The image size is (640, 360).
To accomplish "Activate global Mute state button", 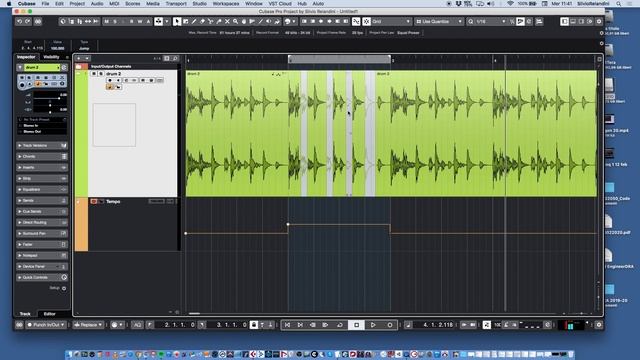I will (x=107, y=21).
